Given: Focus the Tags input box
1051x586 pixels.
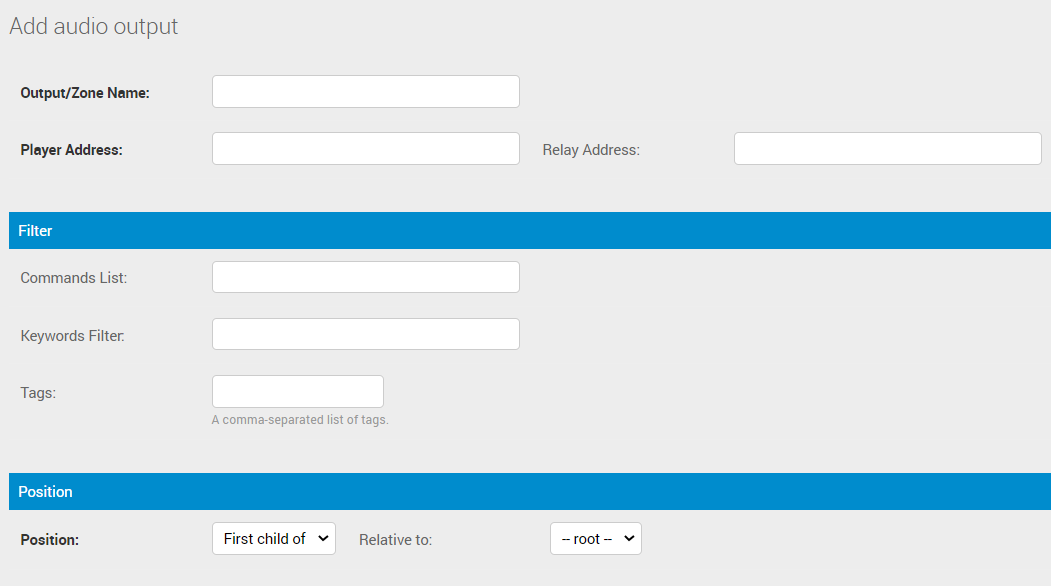Looking at the screenshot, I should (297, 392).
